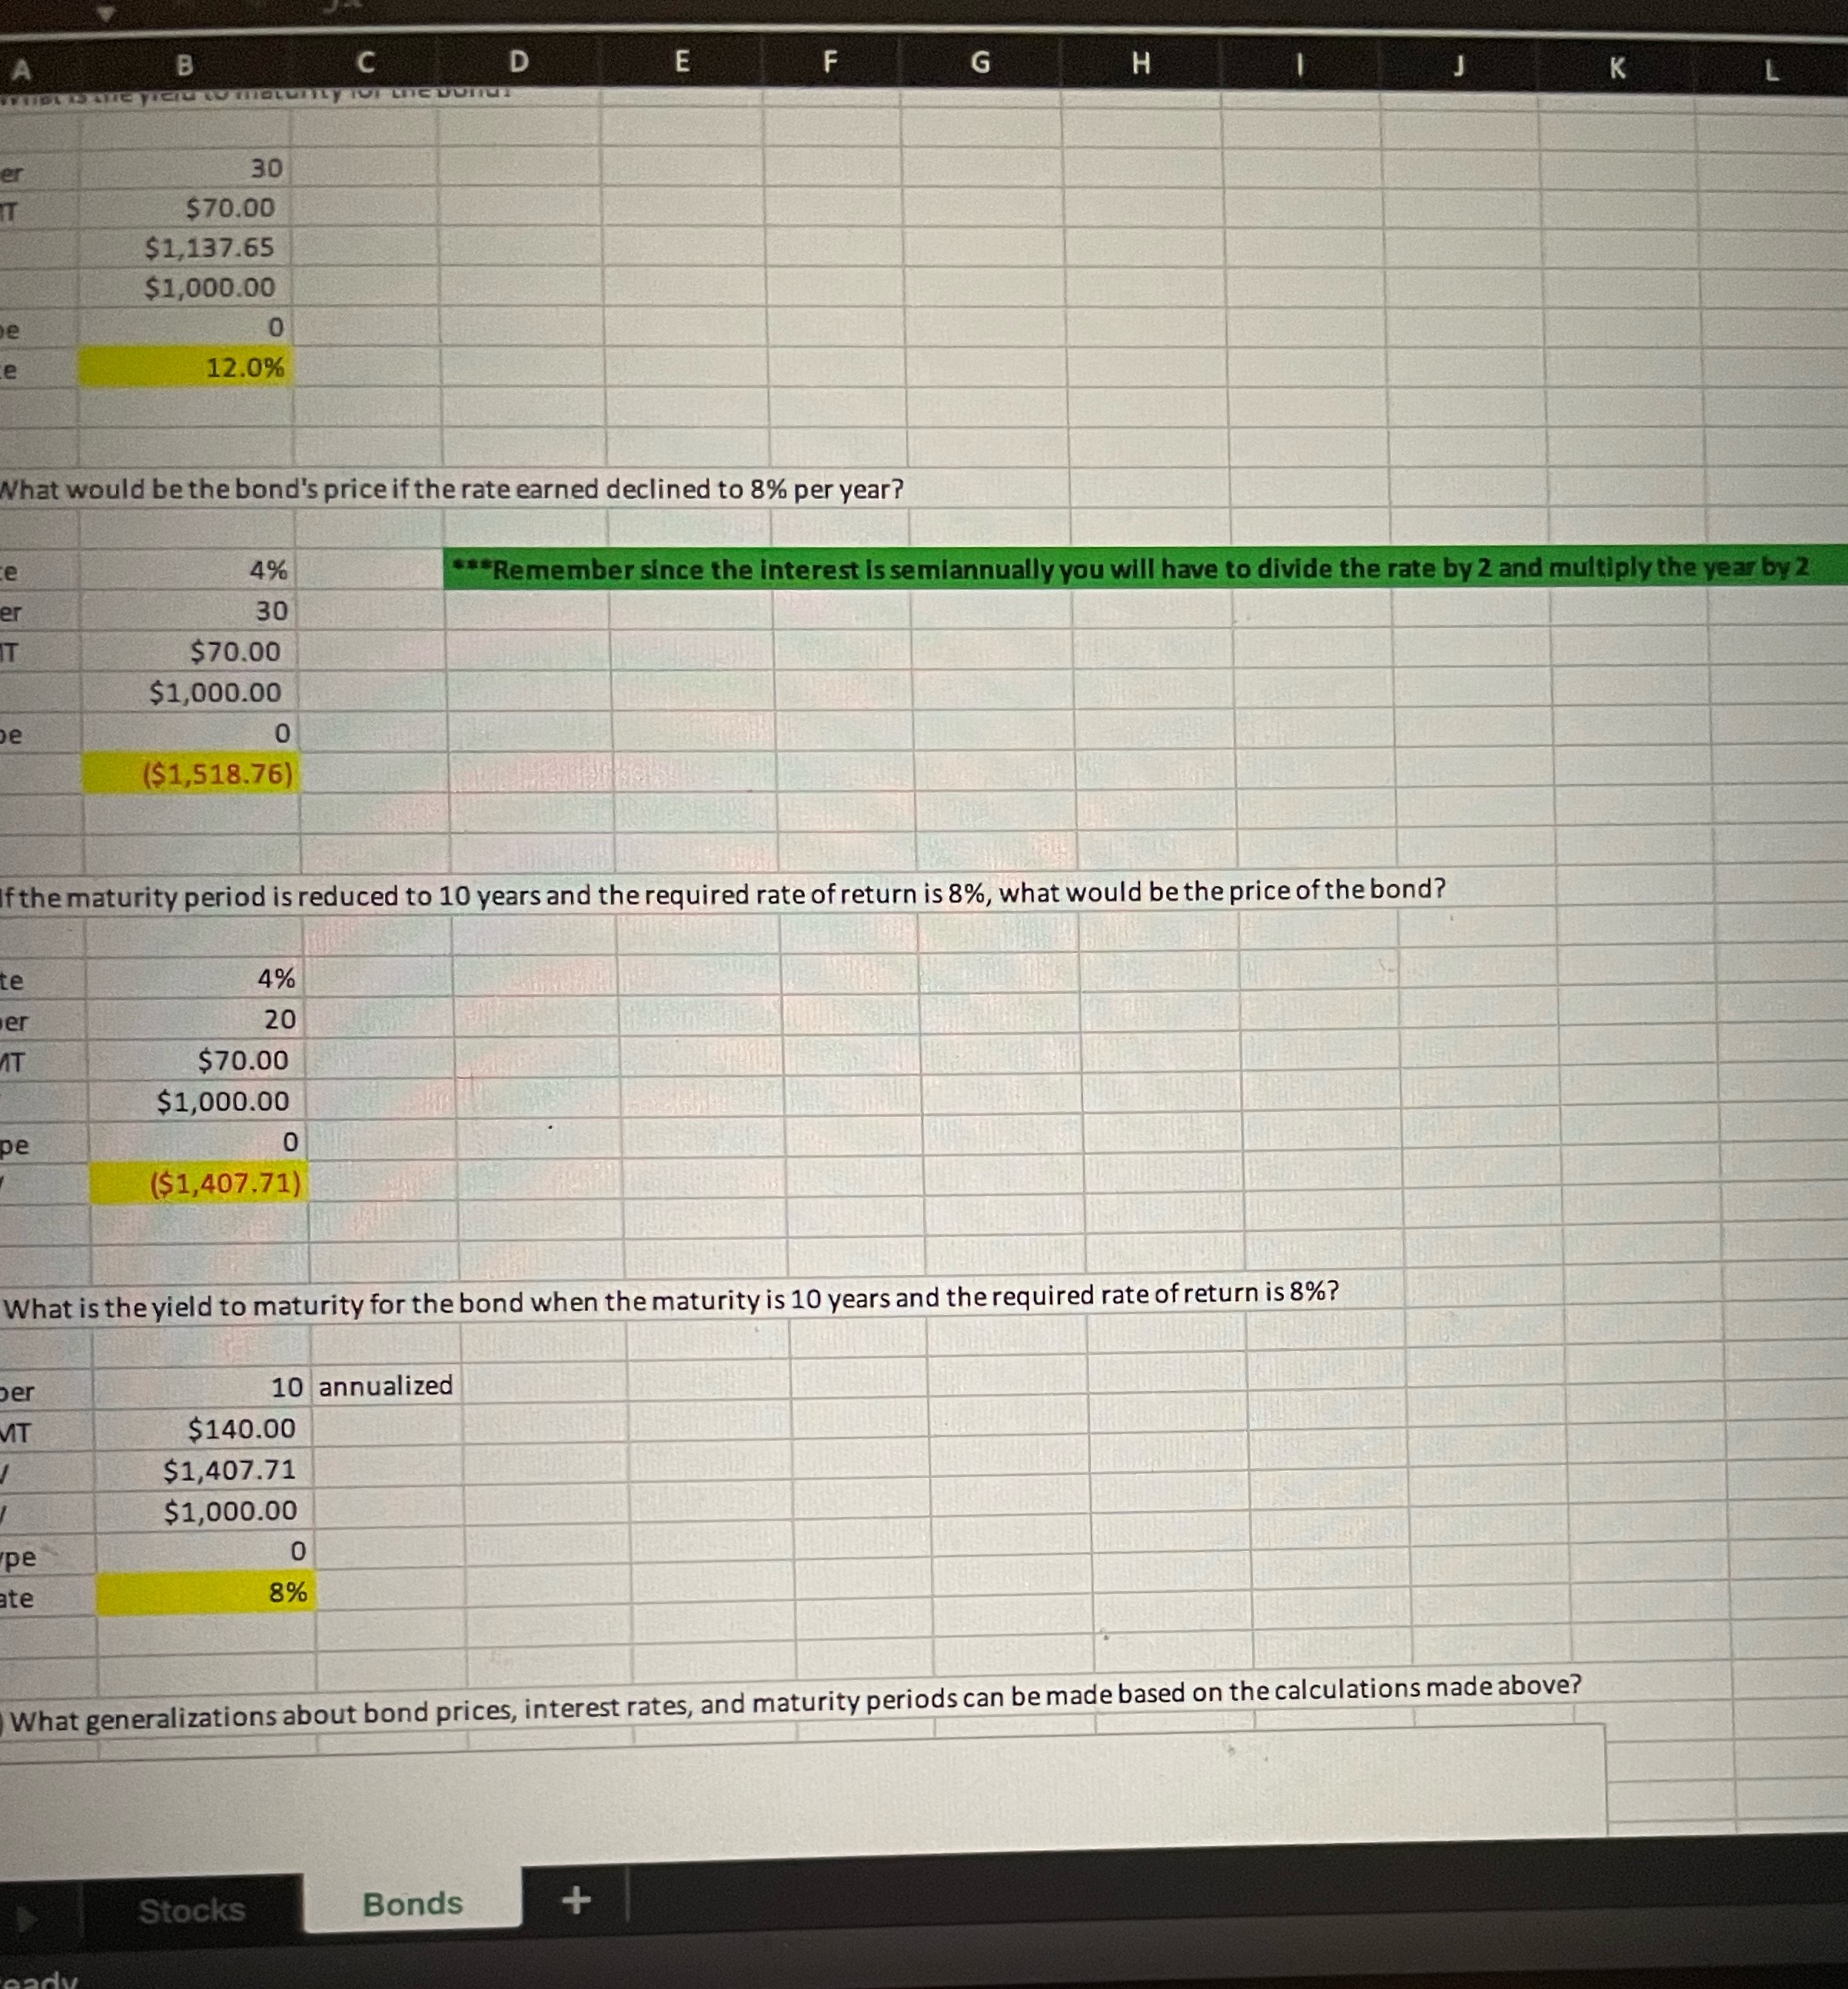Image resolution: width=1848 pixels, height=1989 pixels.
Task: Select the 'annualized' label cell
Action: coord(386,1386)
